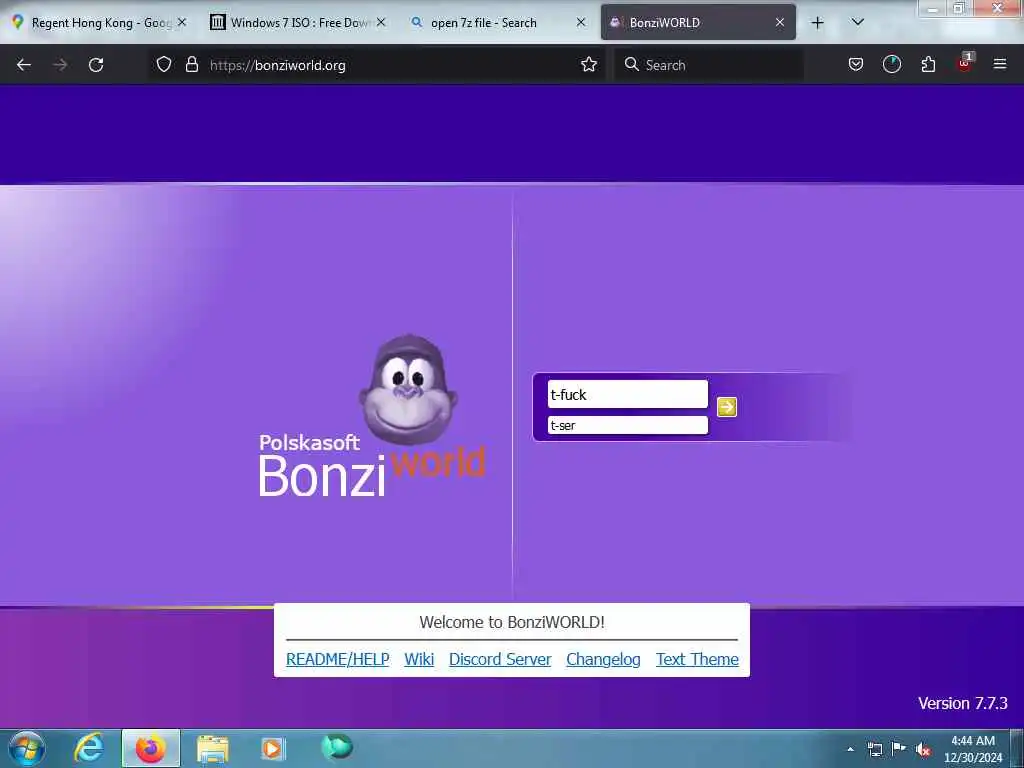Open the Wiki link

[419, 659]
